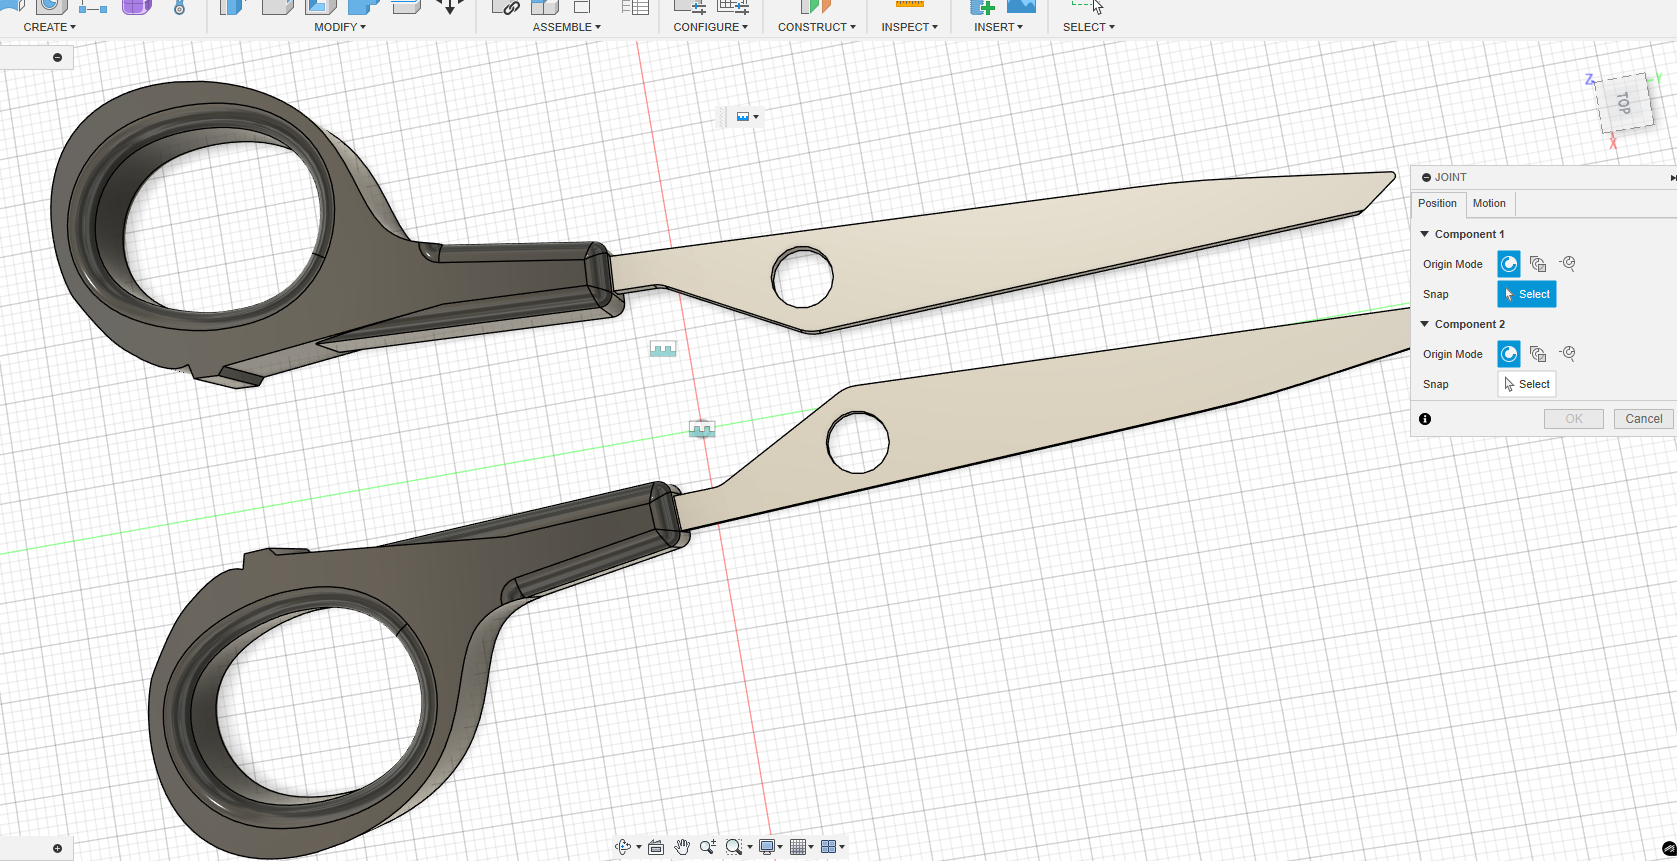Click the Zoom magnifier tool
1677x861 pixels.
click(x=707, y=847)
